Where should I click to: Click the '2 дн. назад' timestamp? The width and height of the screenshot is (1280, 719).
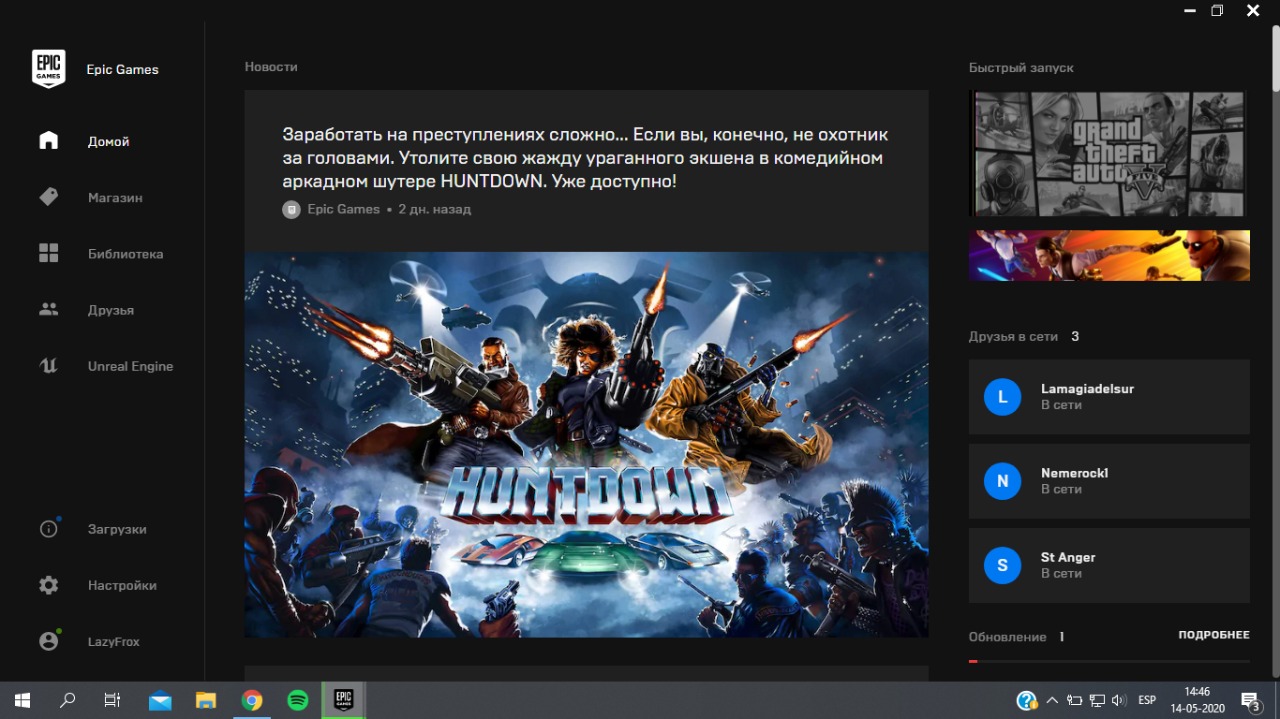434,209
